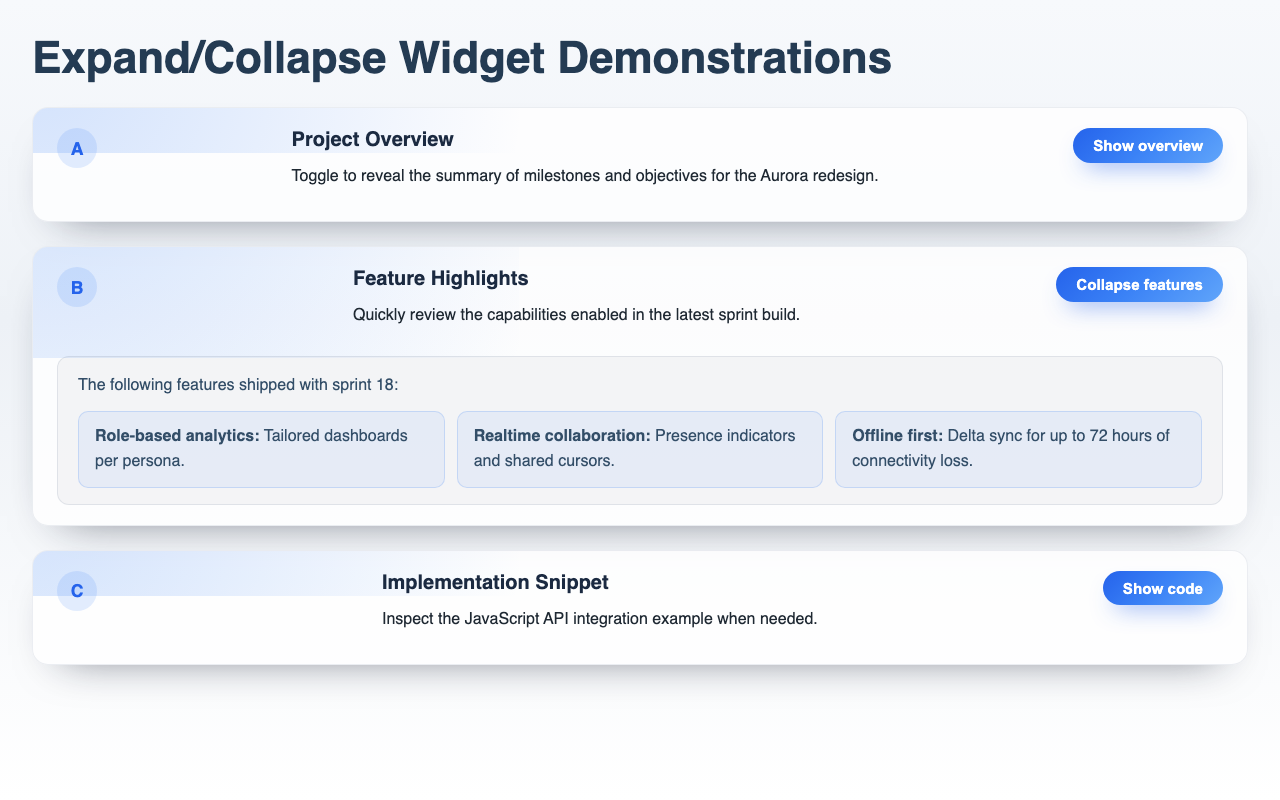The width and height of the screenshot is (1280, 800).
Task: Toggle the Implementation Snippet panel open
Action: click(x=1162, y=588)
